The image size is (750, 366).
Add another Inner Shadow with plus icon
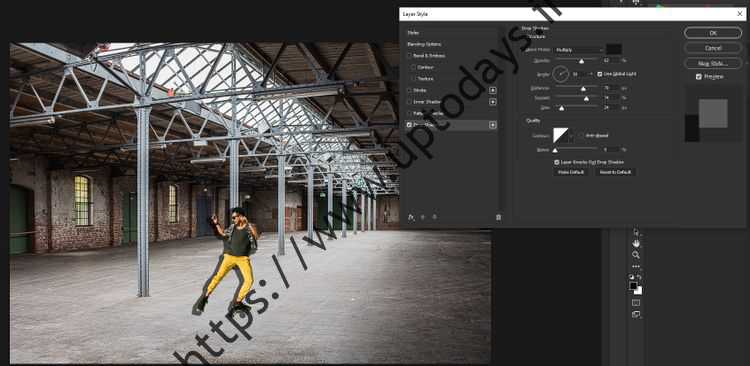point(493,101)
